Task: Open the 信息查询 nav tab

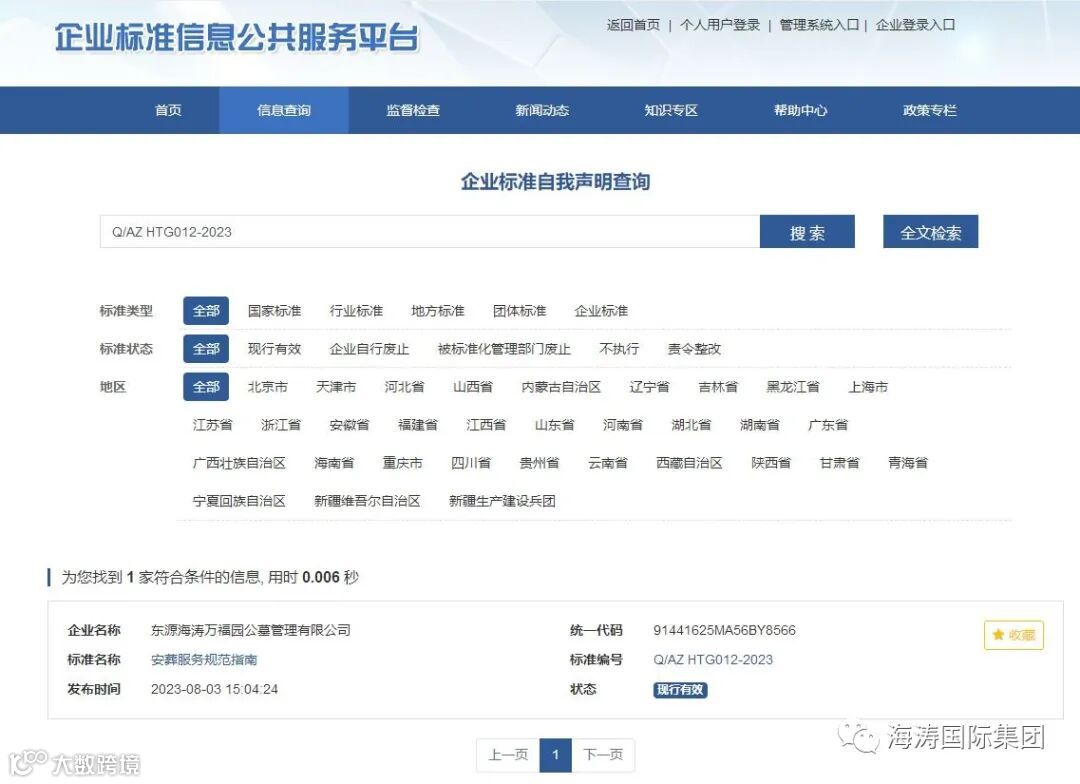Action: 284,110
